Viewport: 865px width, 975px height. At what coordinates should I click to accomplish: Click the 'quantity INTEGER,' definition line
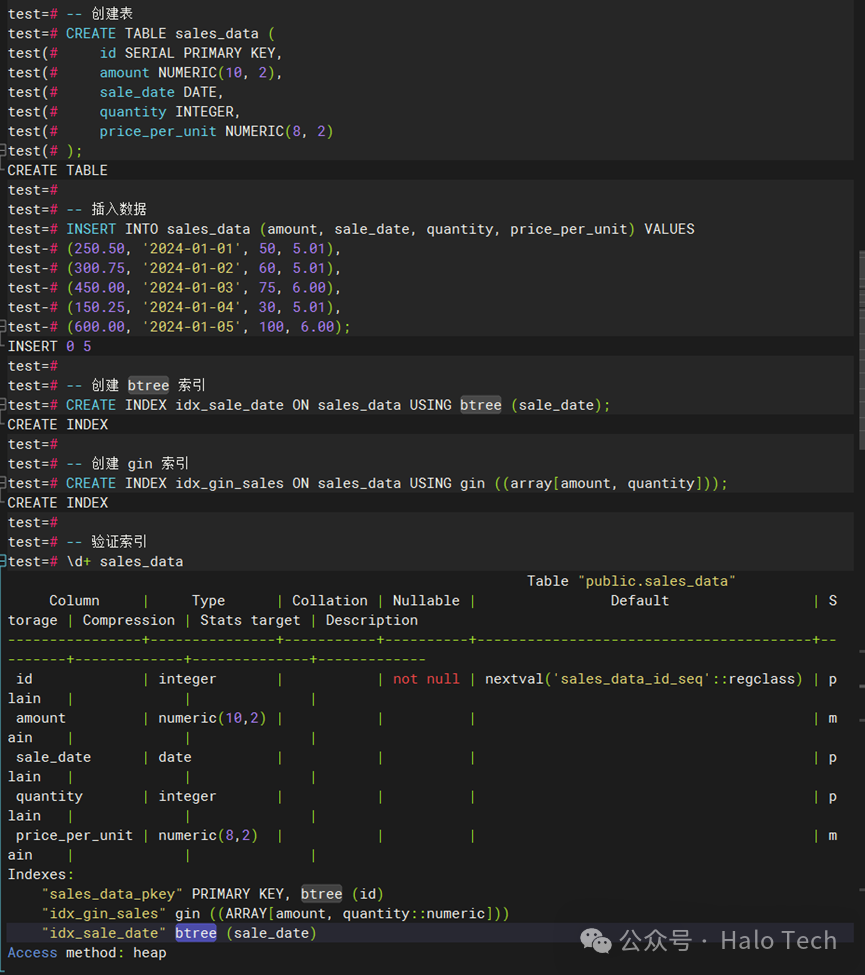click(x=170, y=112)
